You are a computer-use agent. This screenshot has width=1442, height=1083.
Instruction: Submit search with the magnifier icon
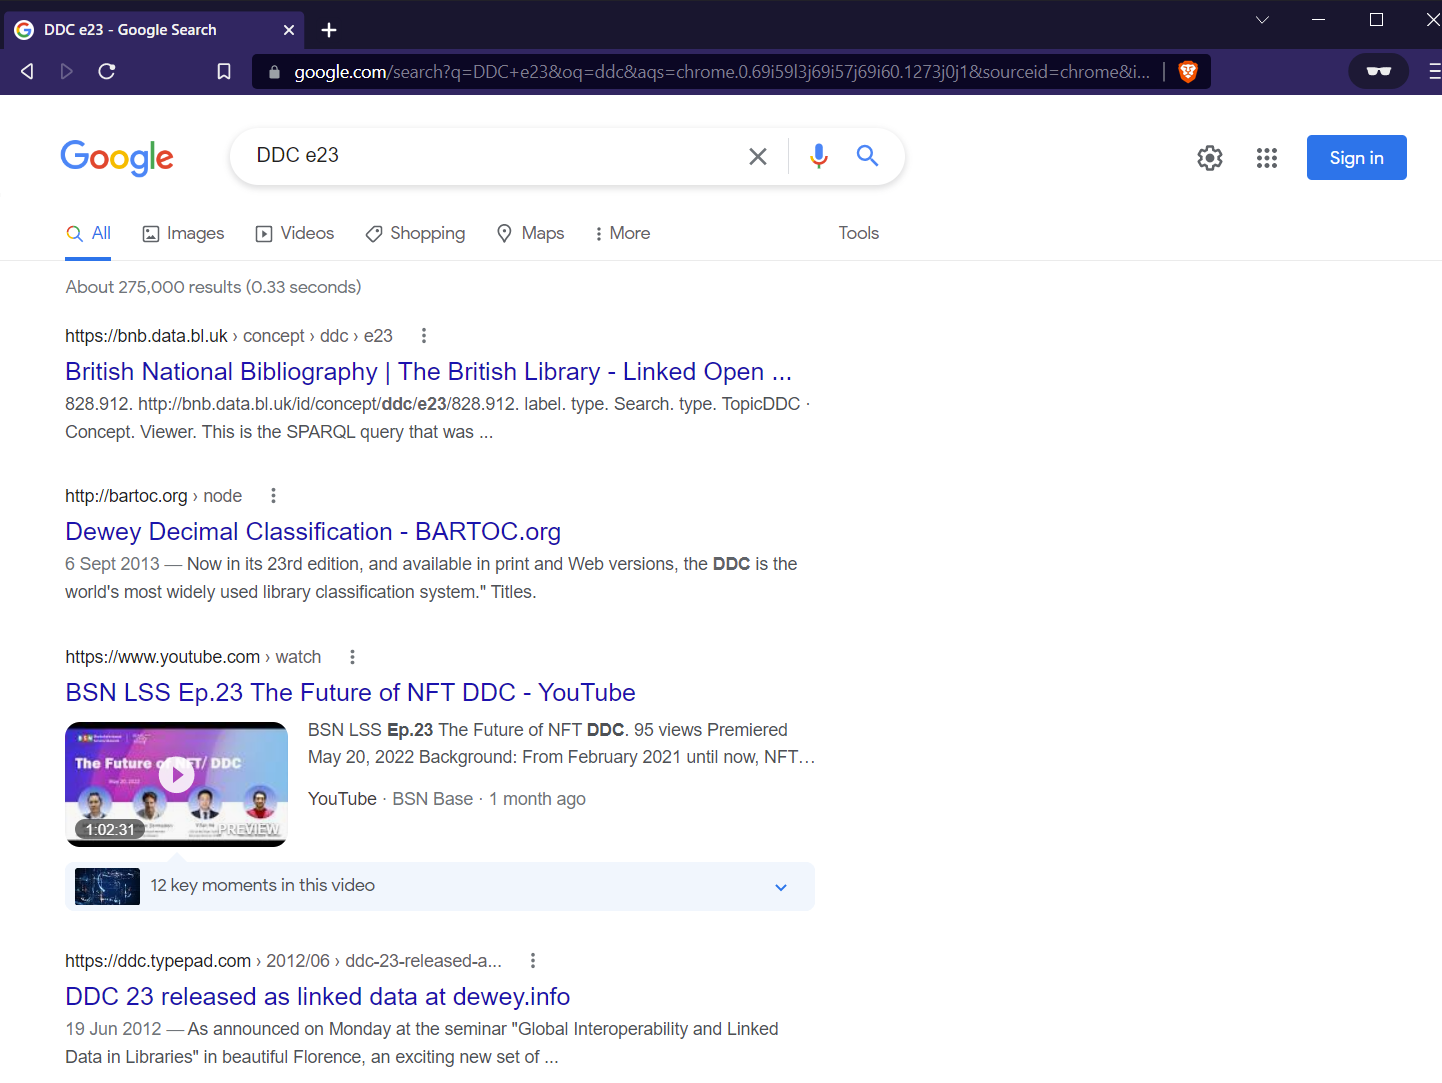pos(867,156)
